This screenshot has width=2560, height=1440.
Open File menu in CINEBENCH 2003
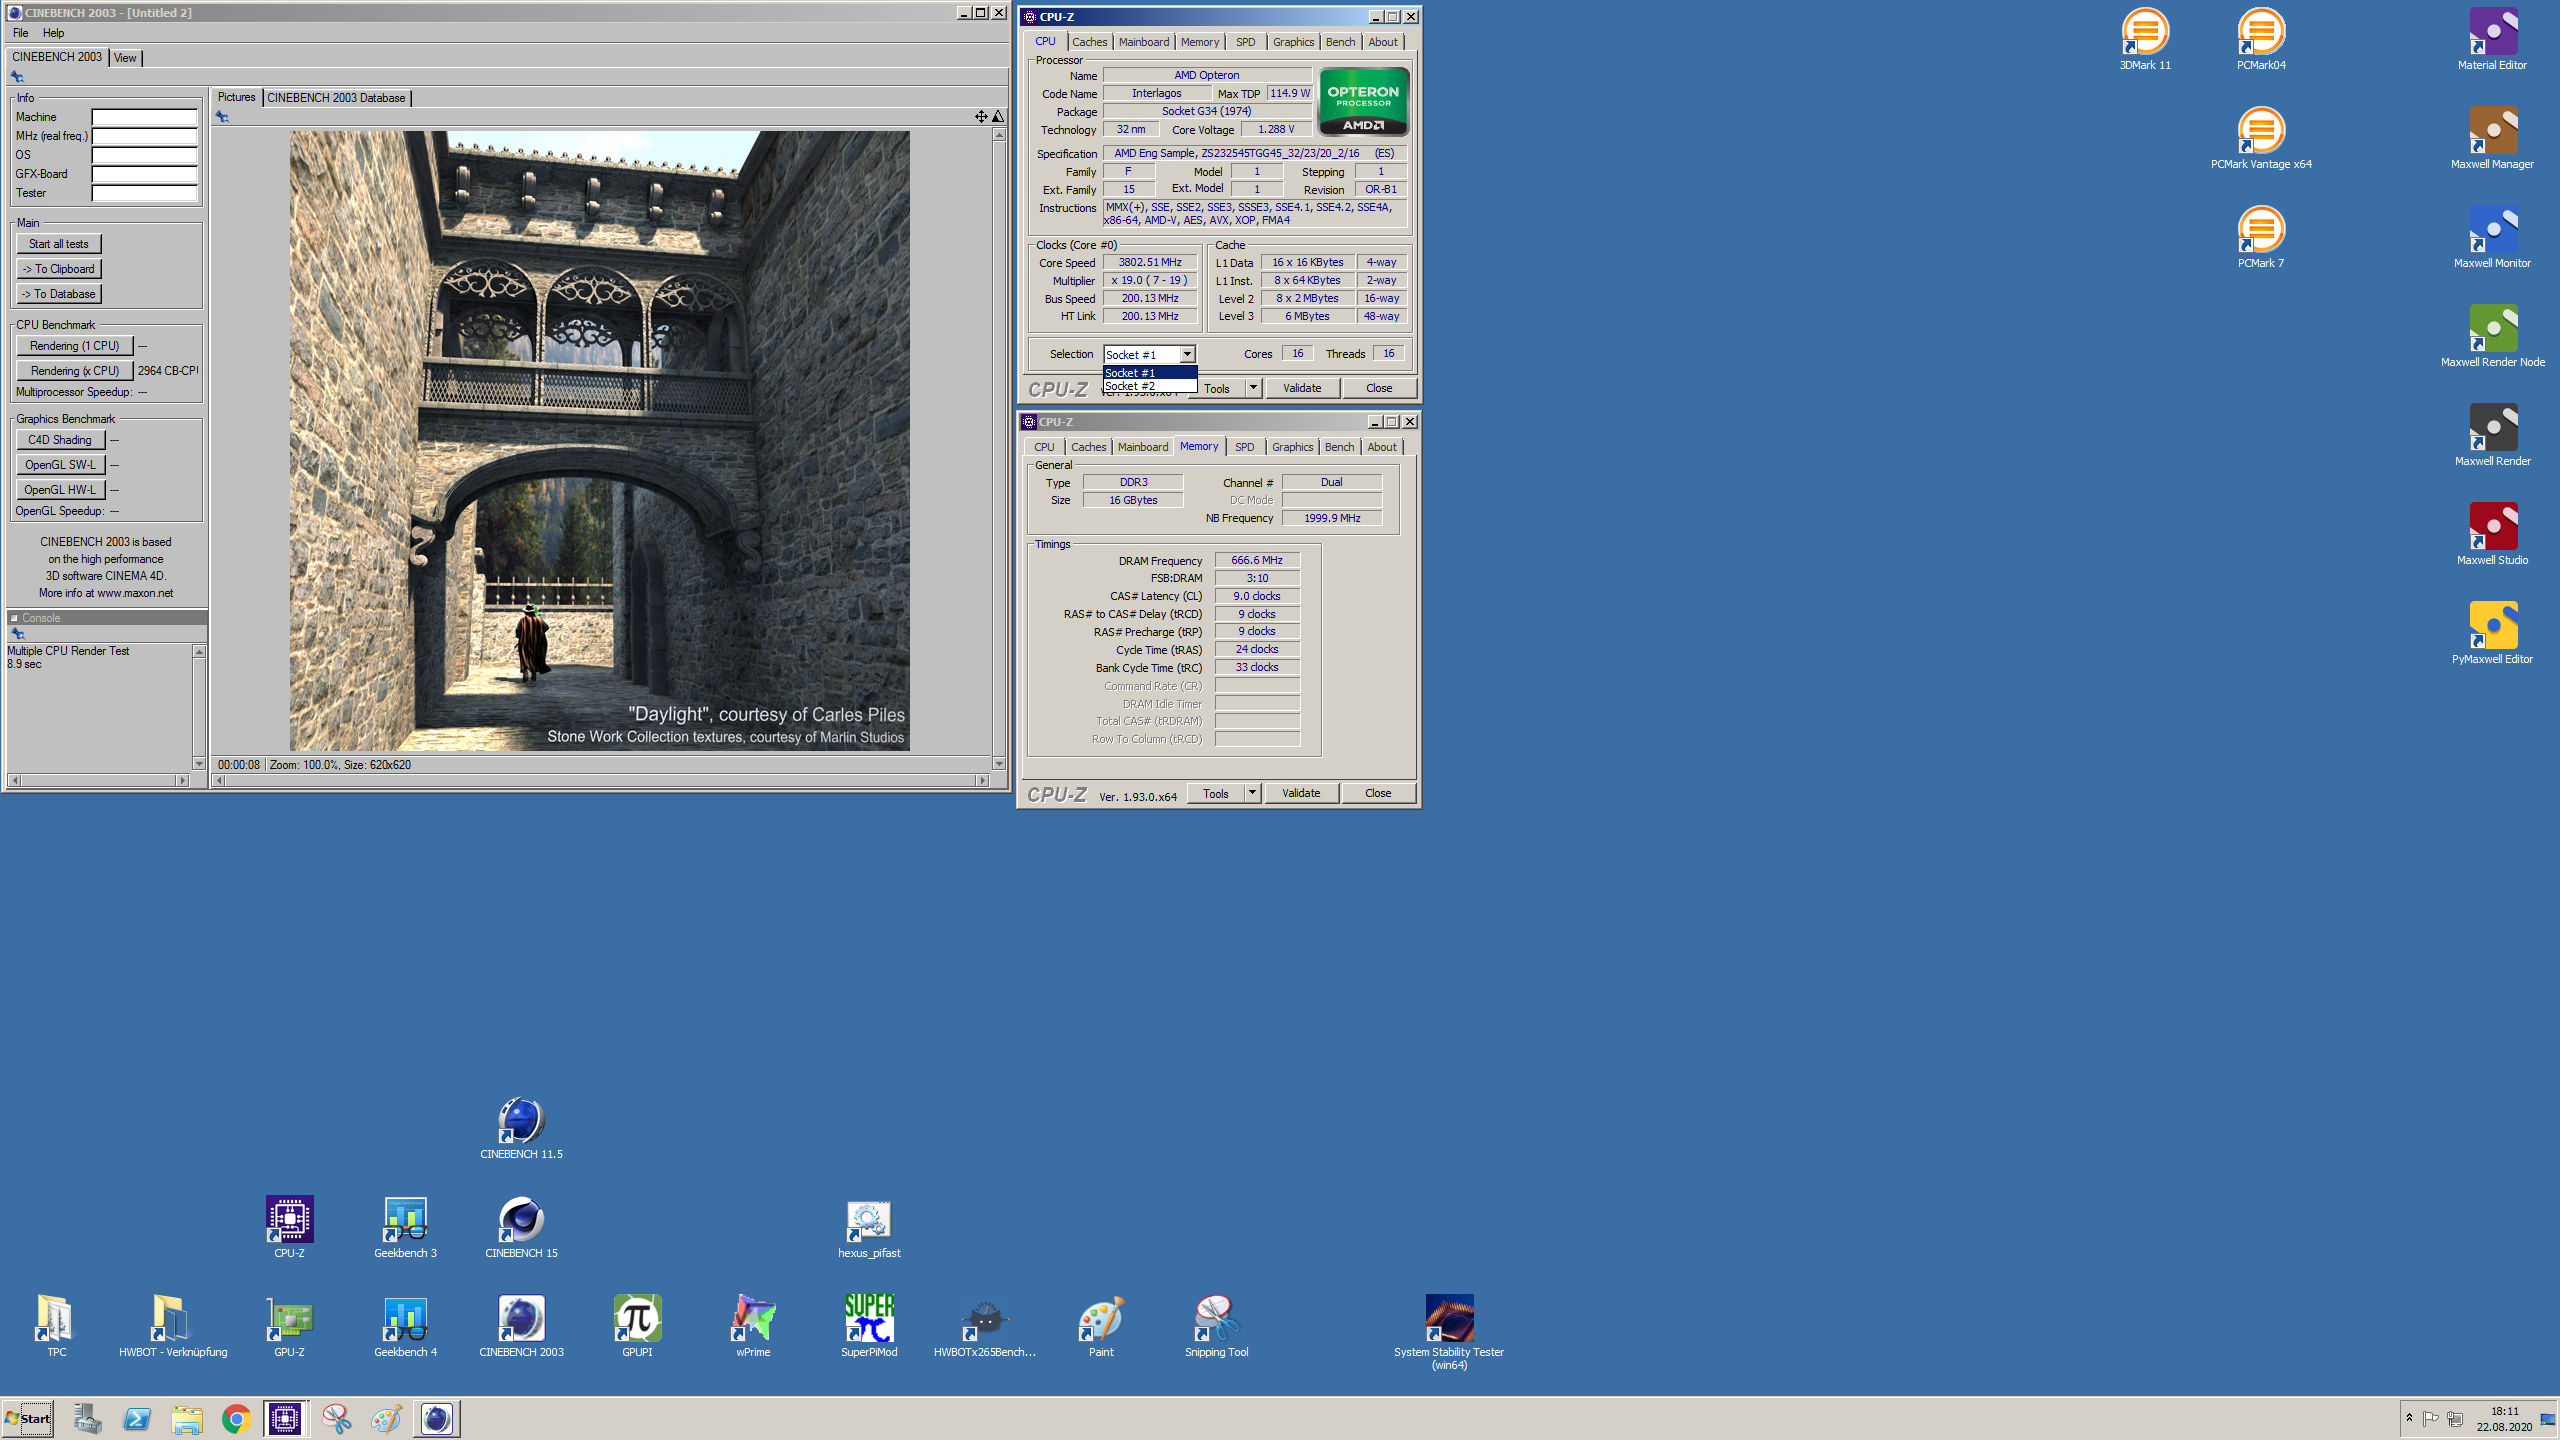20,33
